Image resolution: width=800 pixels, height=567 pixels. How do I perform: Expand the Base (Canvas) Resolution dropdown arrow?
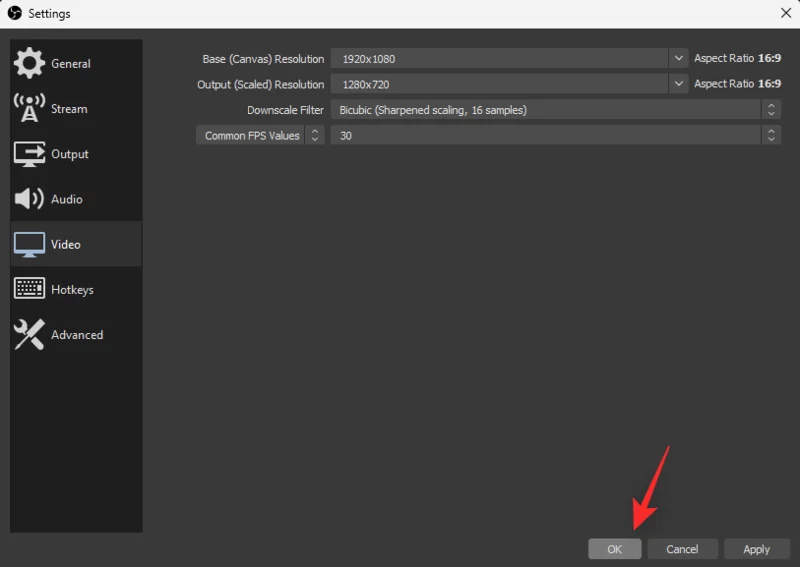click(x=679, y=59)
